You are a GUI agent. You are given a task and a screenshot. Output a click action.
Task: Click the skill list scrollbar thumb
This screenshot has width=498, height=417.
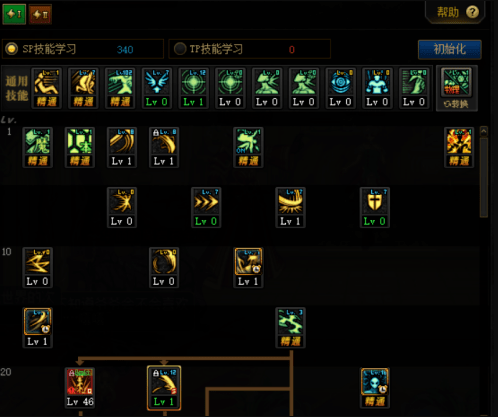coord(483,177)
